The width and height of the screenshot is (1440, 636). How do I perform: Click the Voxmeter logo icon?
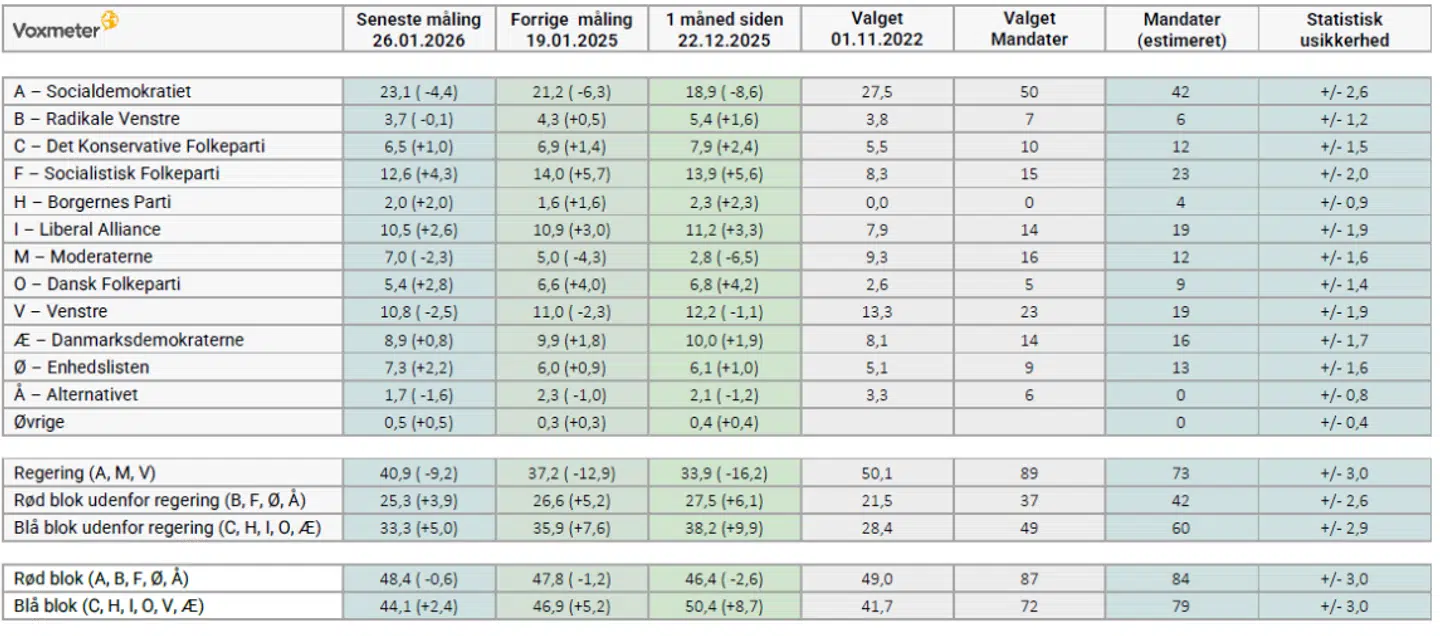click(111, 23)
